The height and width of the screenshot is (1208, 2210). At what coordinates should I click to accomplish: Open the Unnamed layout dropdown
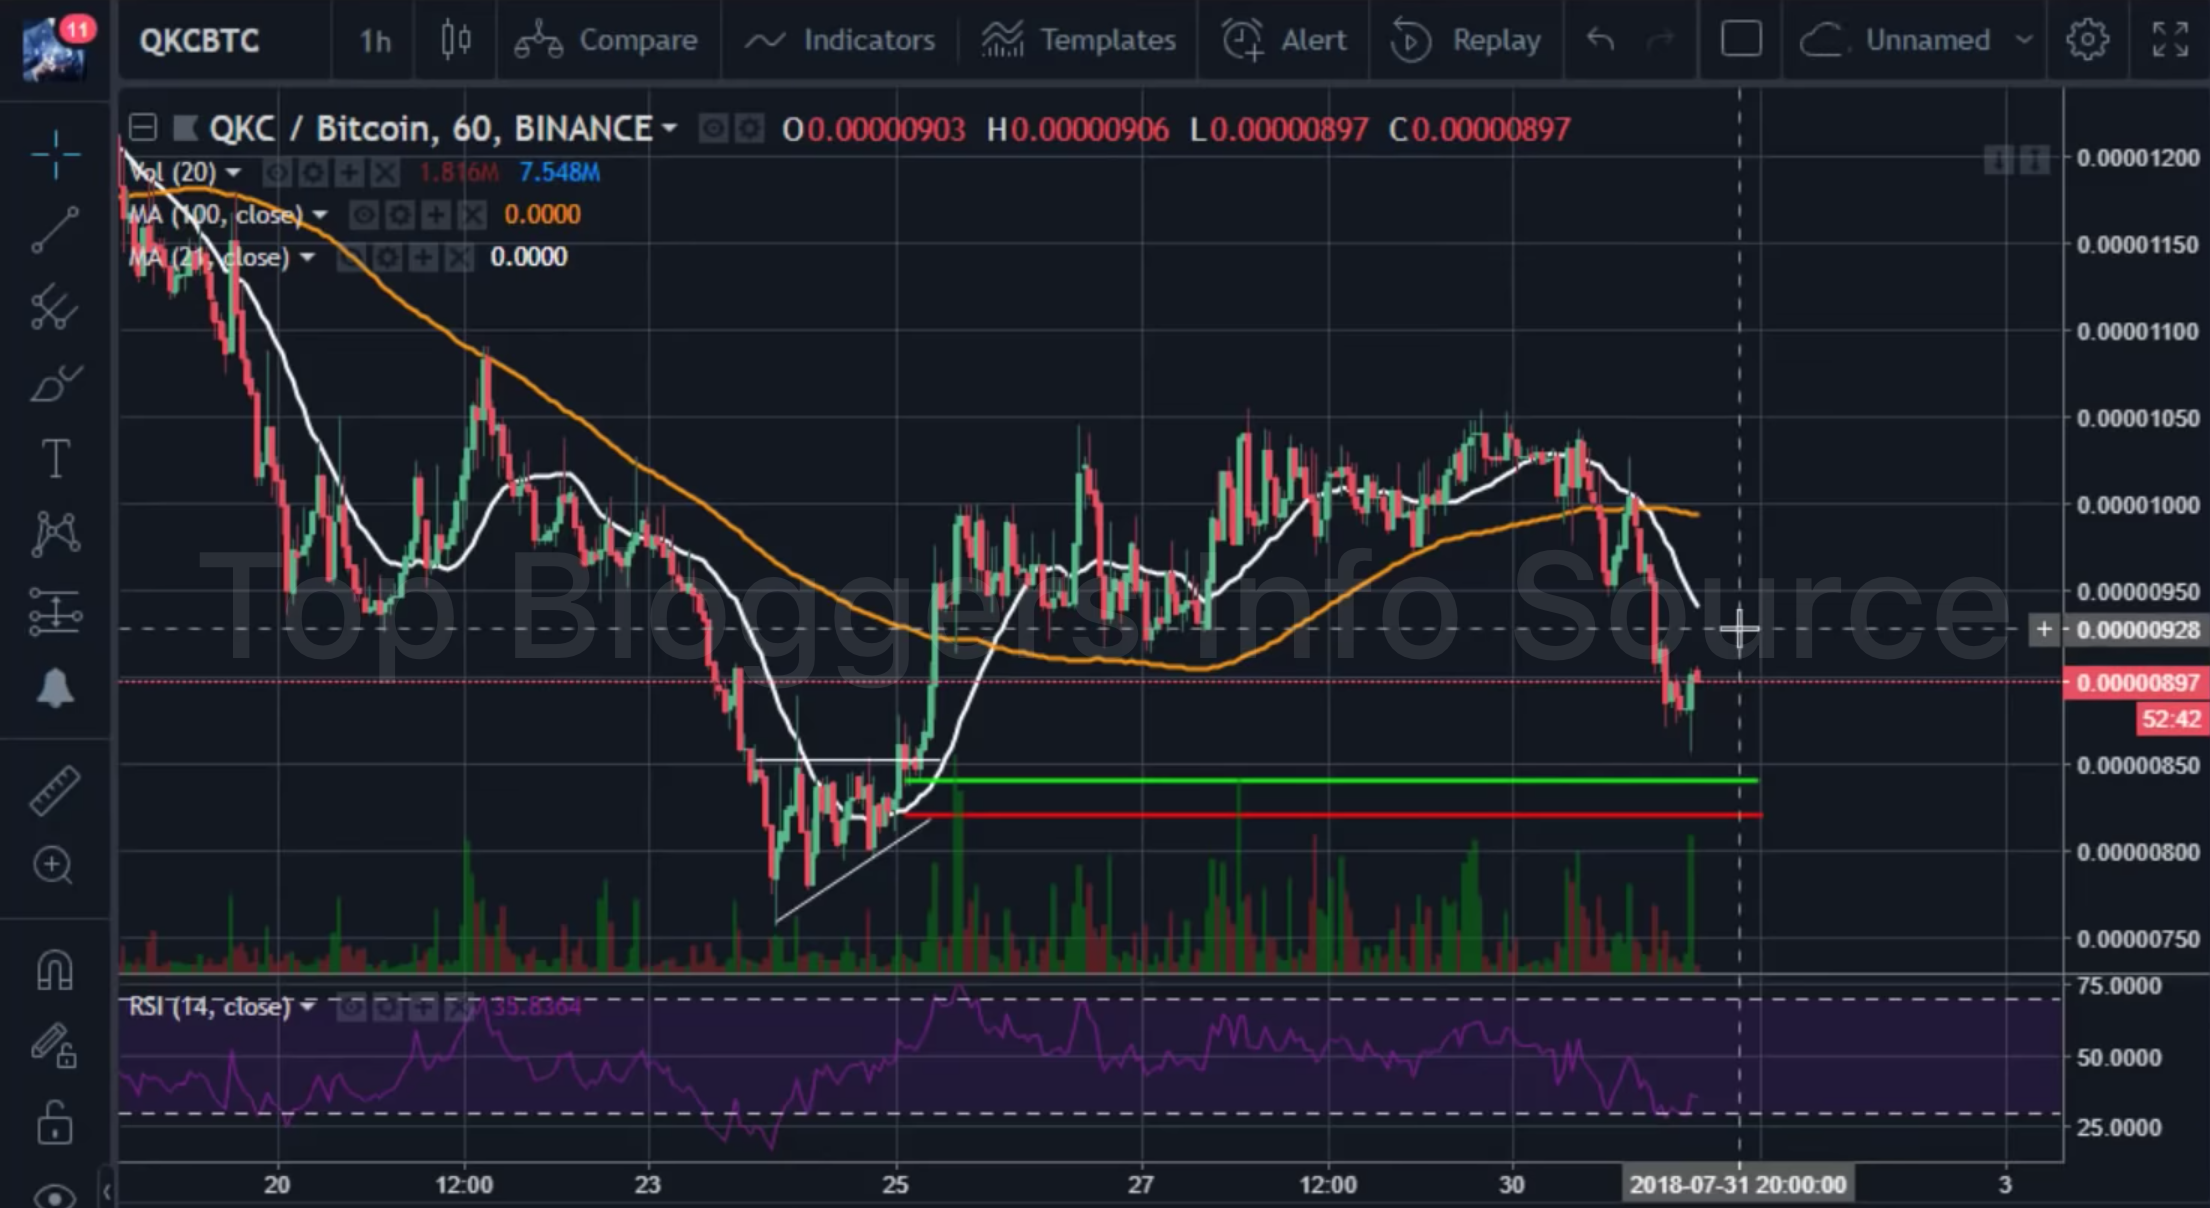click(x=2024, y=40)
